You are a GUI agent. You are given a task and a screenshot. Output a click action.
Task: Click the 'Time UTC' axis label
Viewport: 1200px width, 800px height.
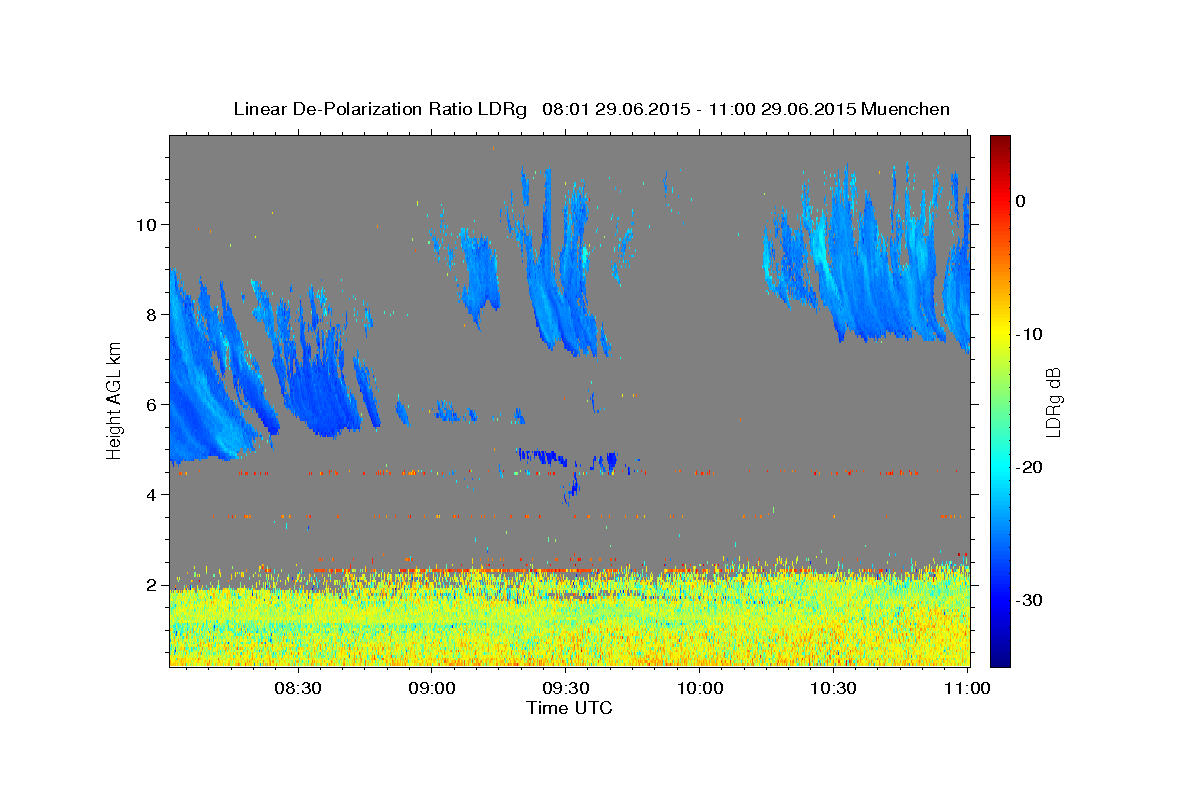tap(570, 708)
